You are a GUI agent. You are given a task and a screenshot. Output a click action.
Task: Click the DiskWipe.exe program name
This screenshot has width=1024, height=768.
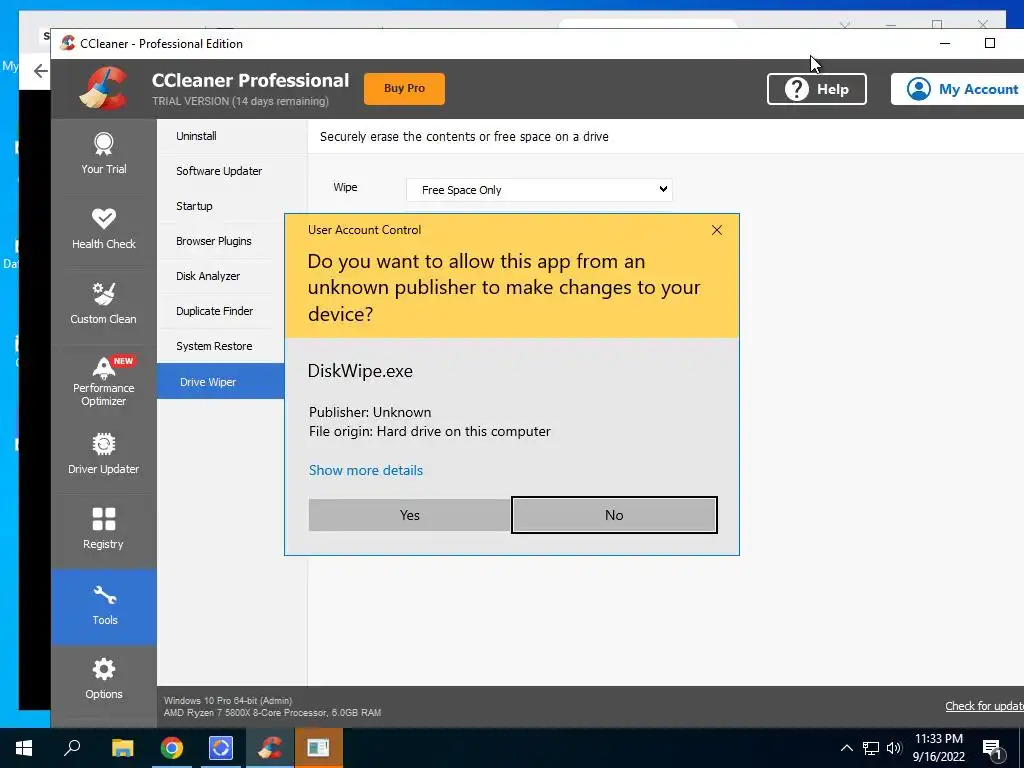pos(360,371)
